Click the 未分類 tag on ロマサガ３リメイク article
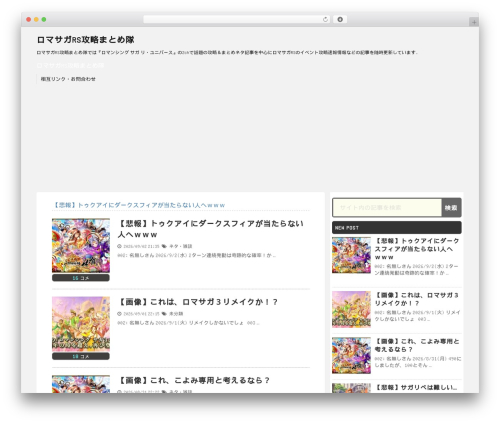The height and width of the screenshot is (423, 500). click(x=176, y=314)
